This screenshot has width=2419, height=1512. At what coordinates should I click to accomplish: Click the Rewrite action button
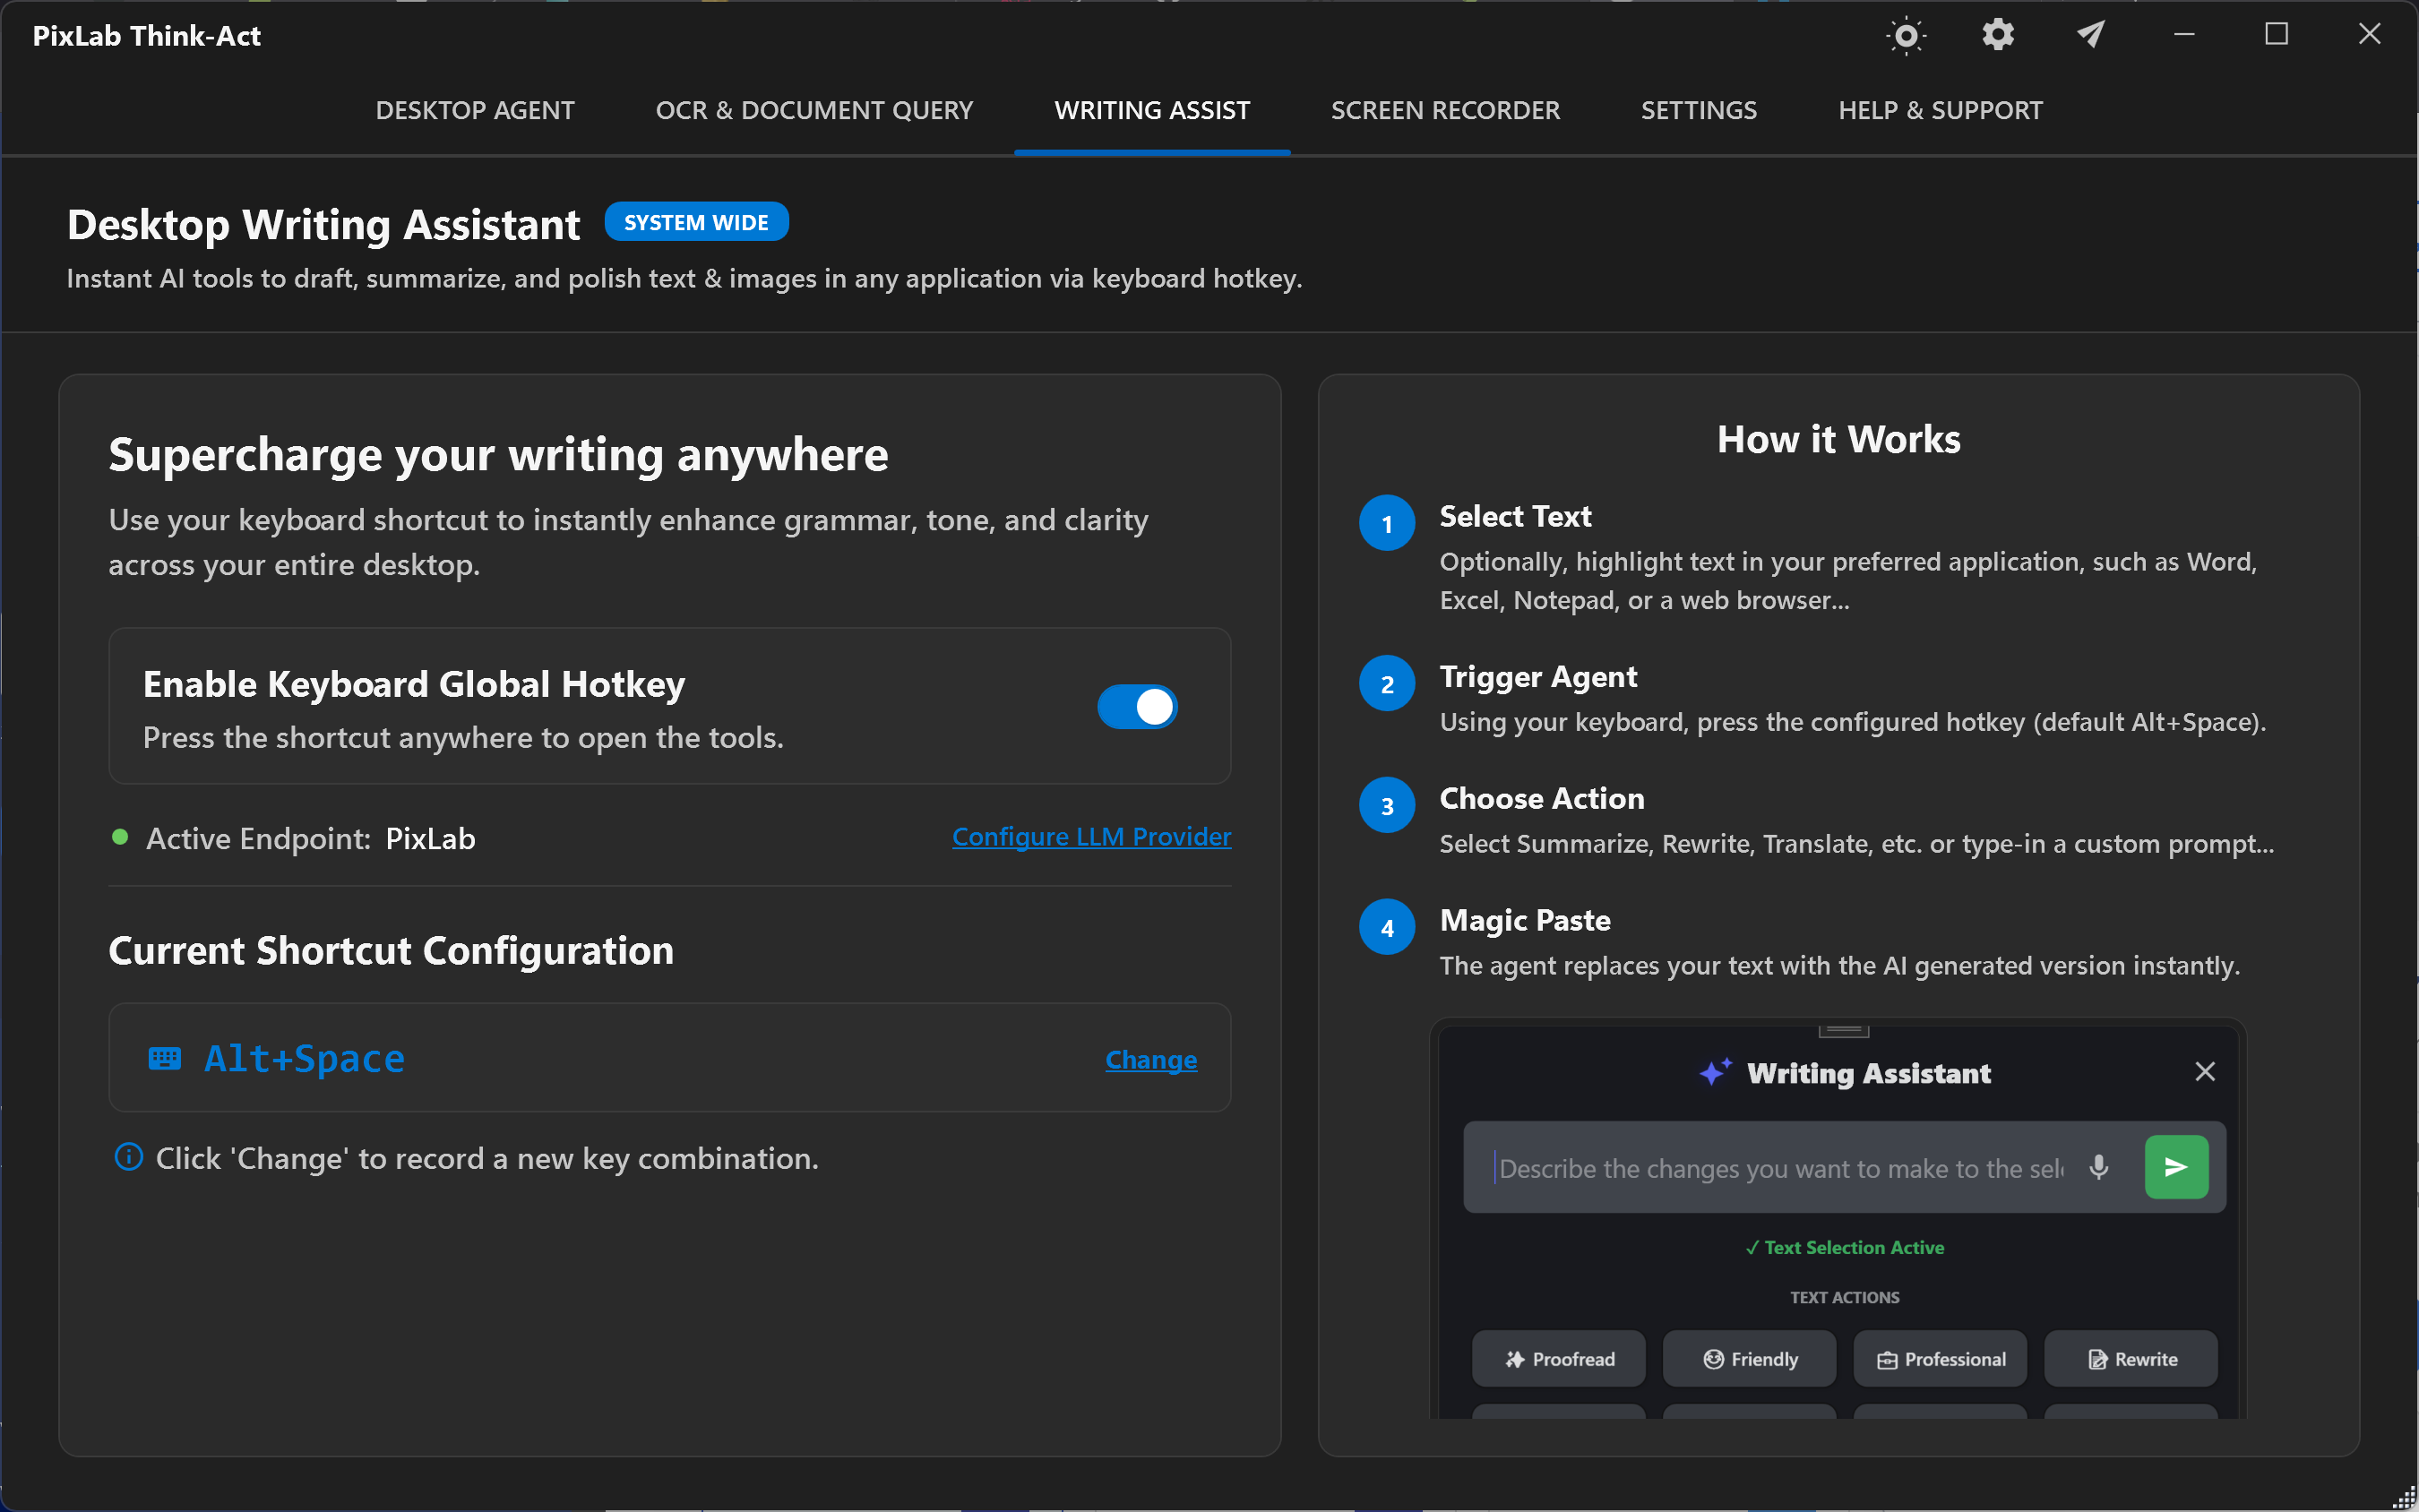(x=2131, y=1359)
